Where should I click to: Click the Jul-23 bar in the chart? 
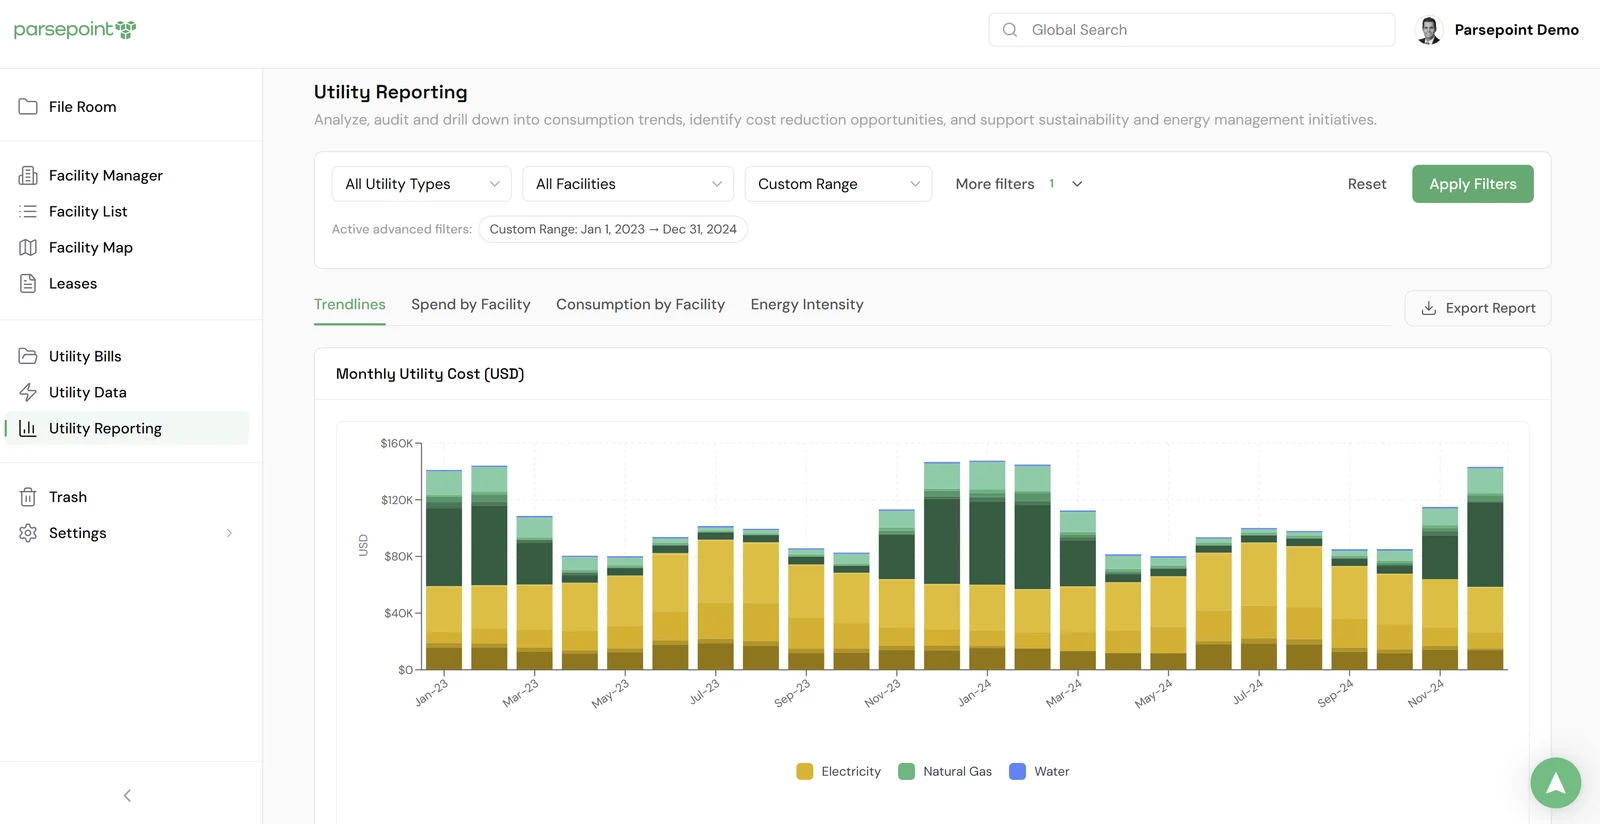tap(715, 598)
